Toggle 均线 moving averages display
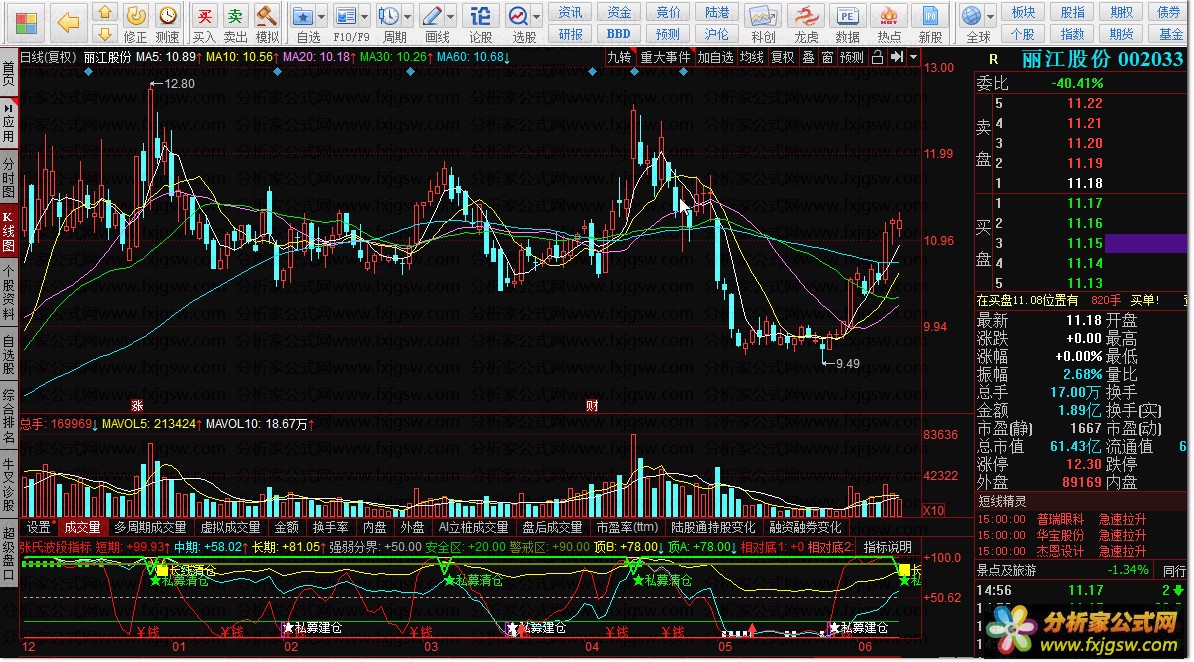 [x=752, y=57]
